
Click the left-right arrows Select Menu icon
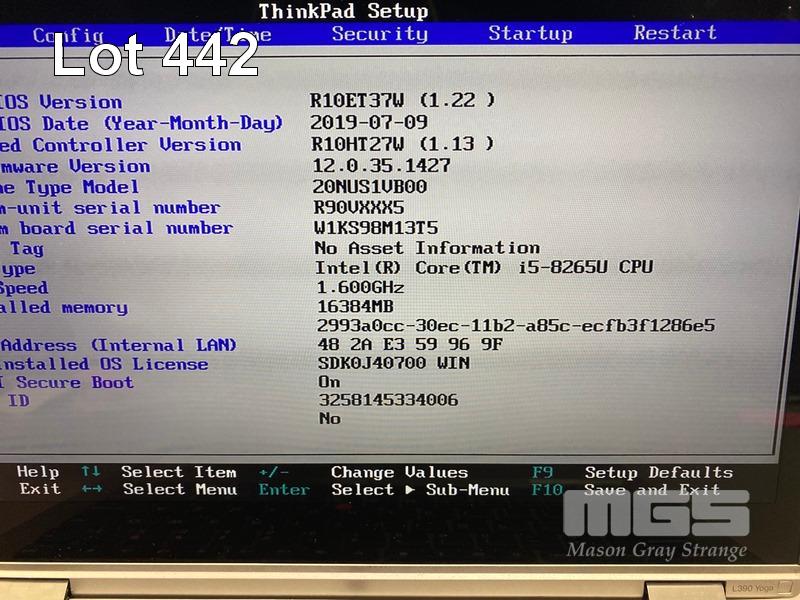(x=91, y=490)
